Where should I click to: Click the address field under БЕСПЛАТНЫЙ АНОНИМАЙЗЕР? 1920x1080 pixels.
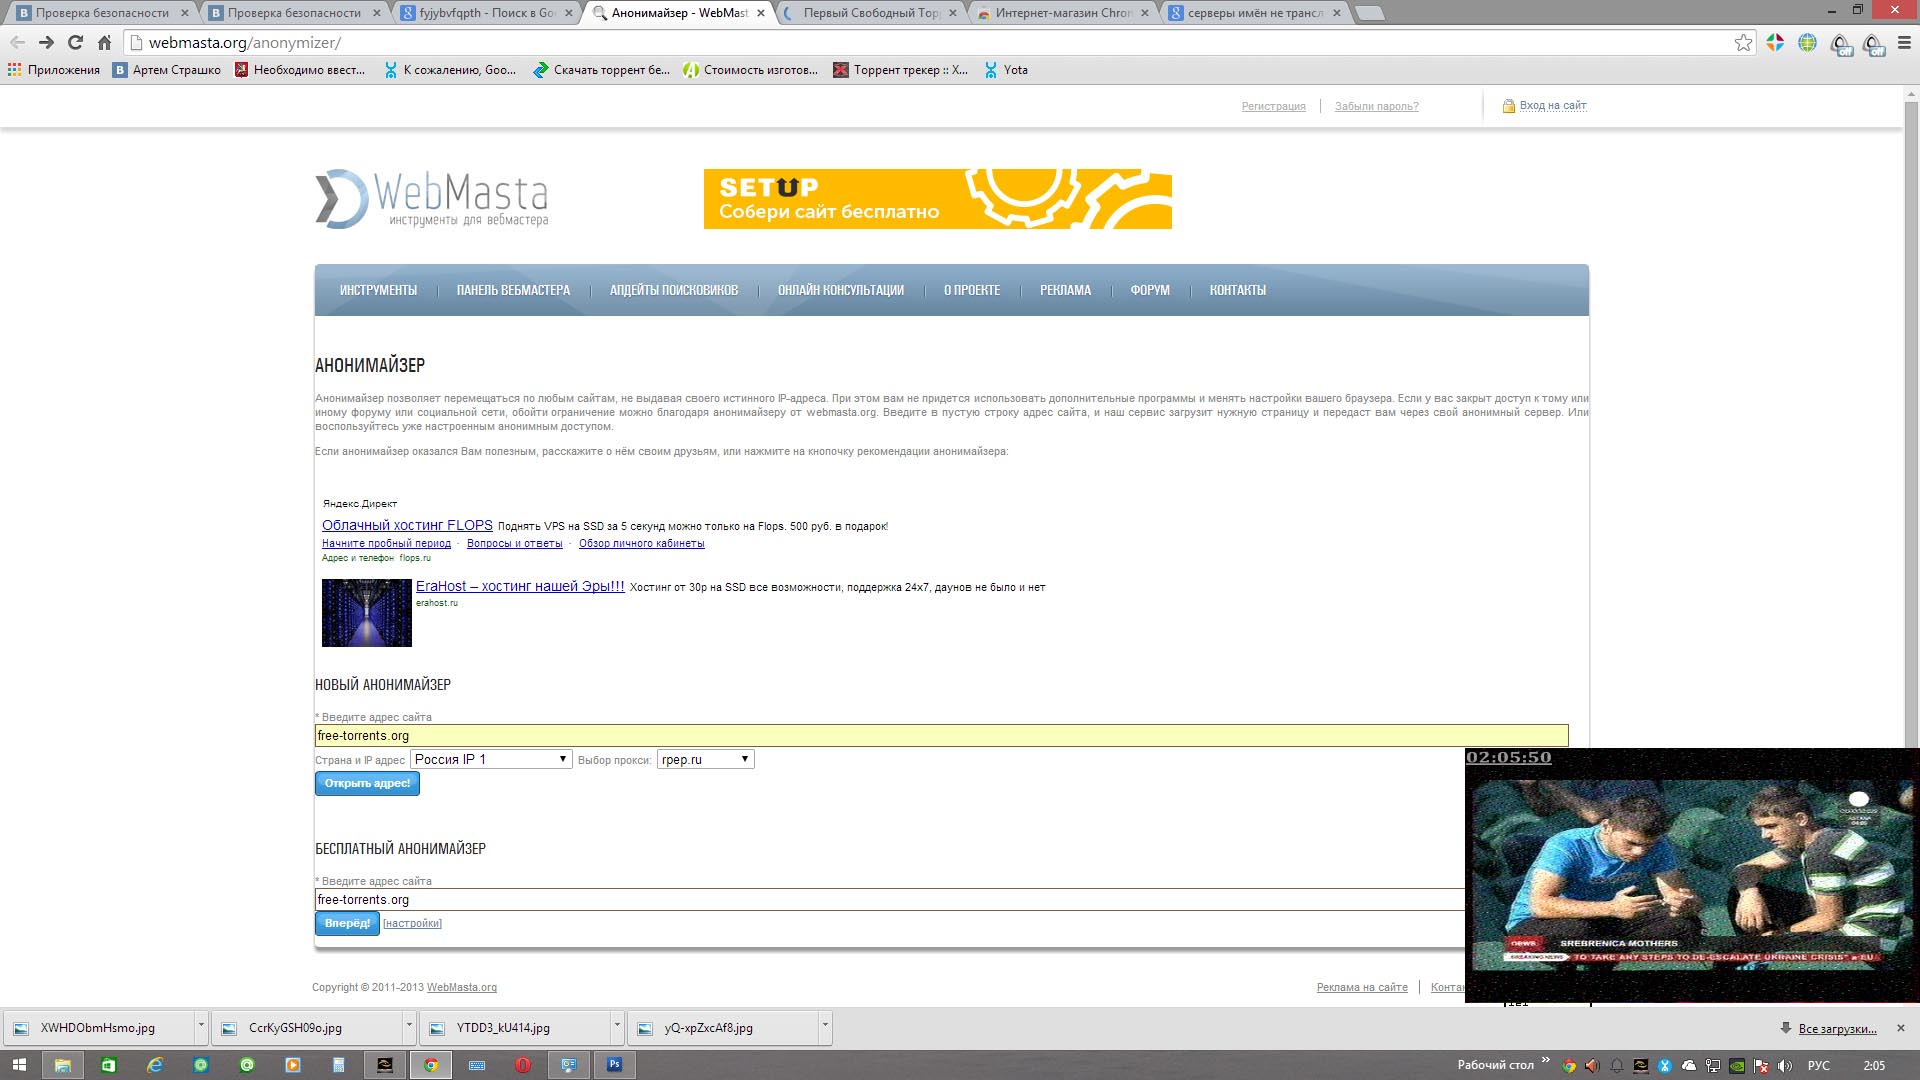(x=890, y=900)
